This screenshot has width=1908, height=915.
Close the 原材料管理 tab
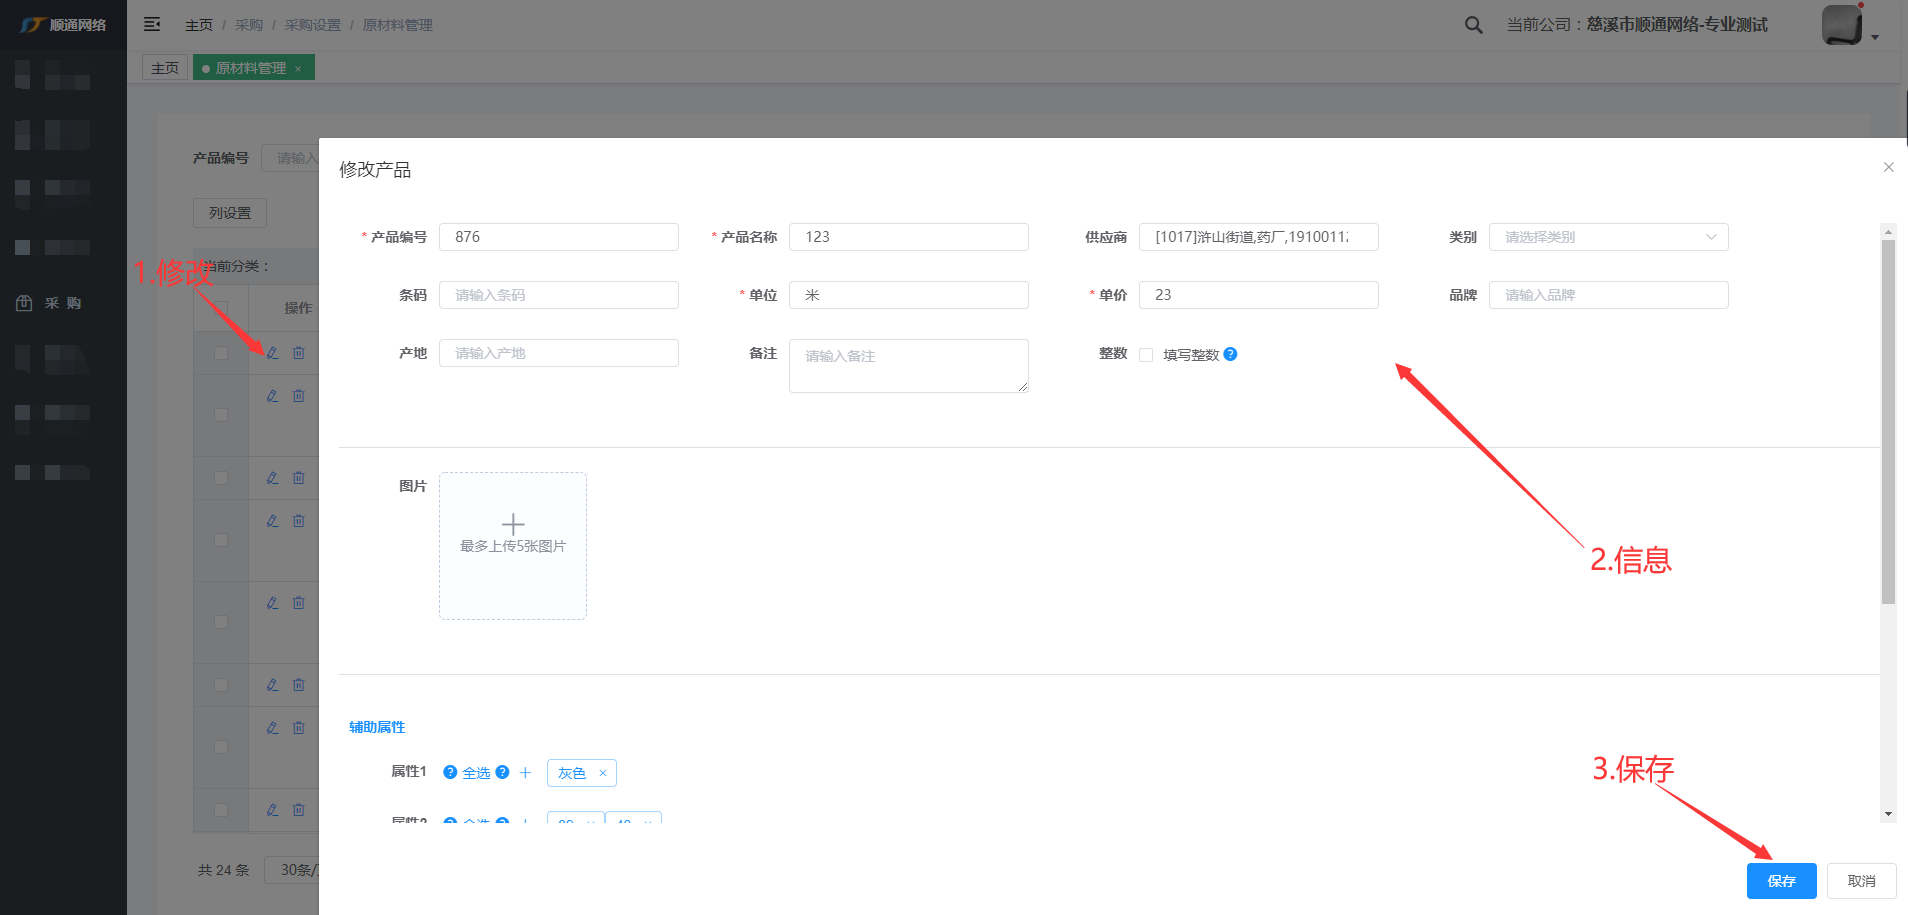[x=298, y=69]
